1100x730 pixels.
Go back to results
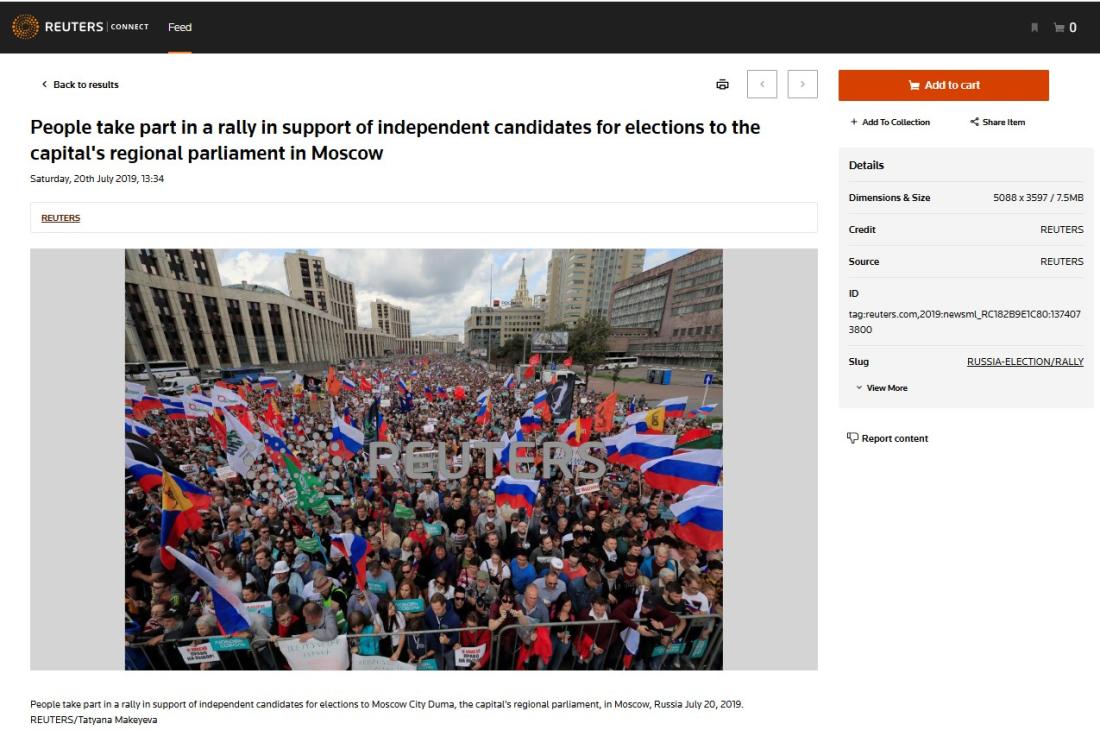80,84
